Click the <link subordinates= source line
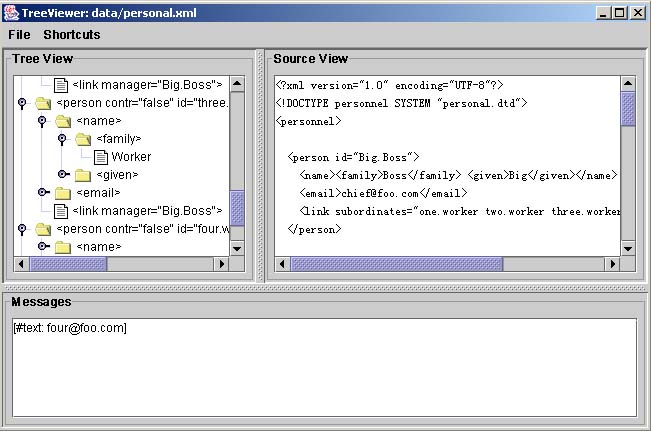651x431 pixels. pos(460,211)
